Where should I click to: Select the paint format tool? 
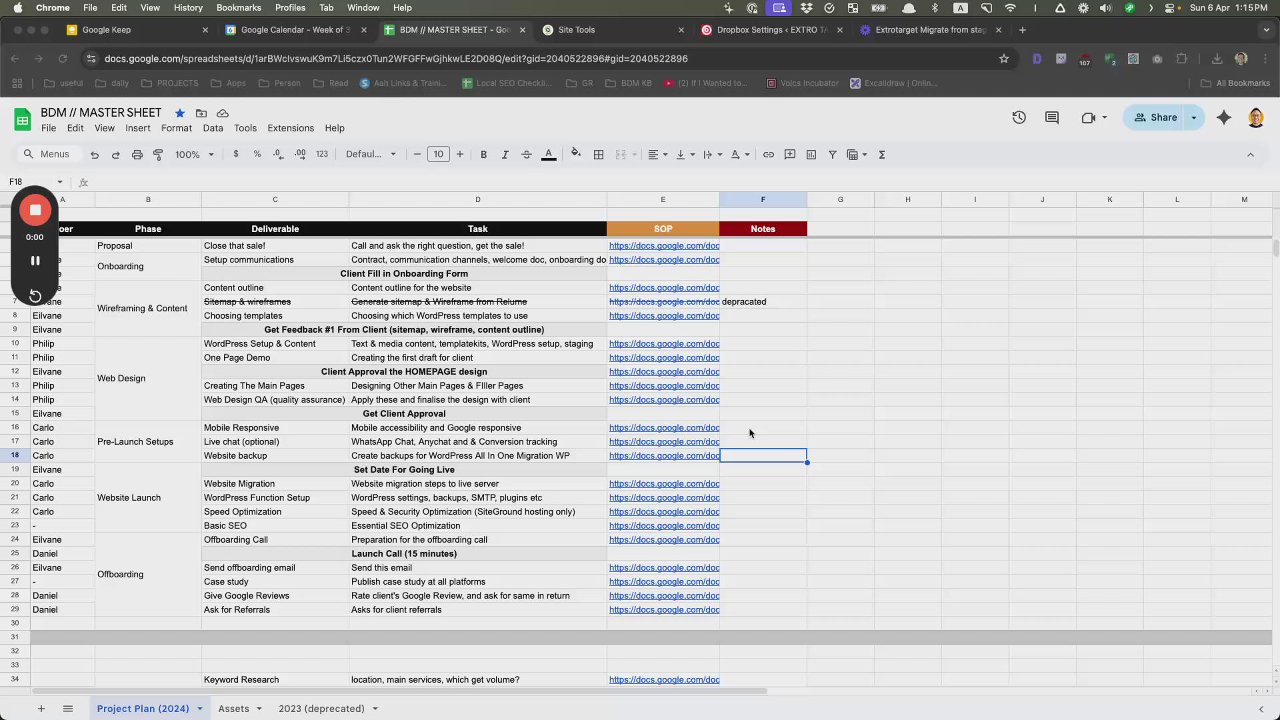[158, 155]
